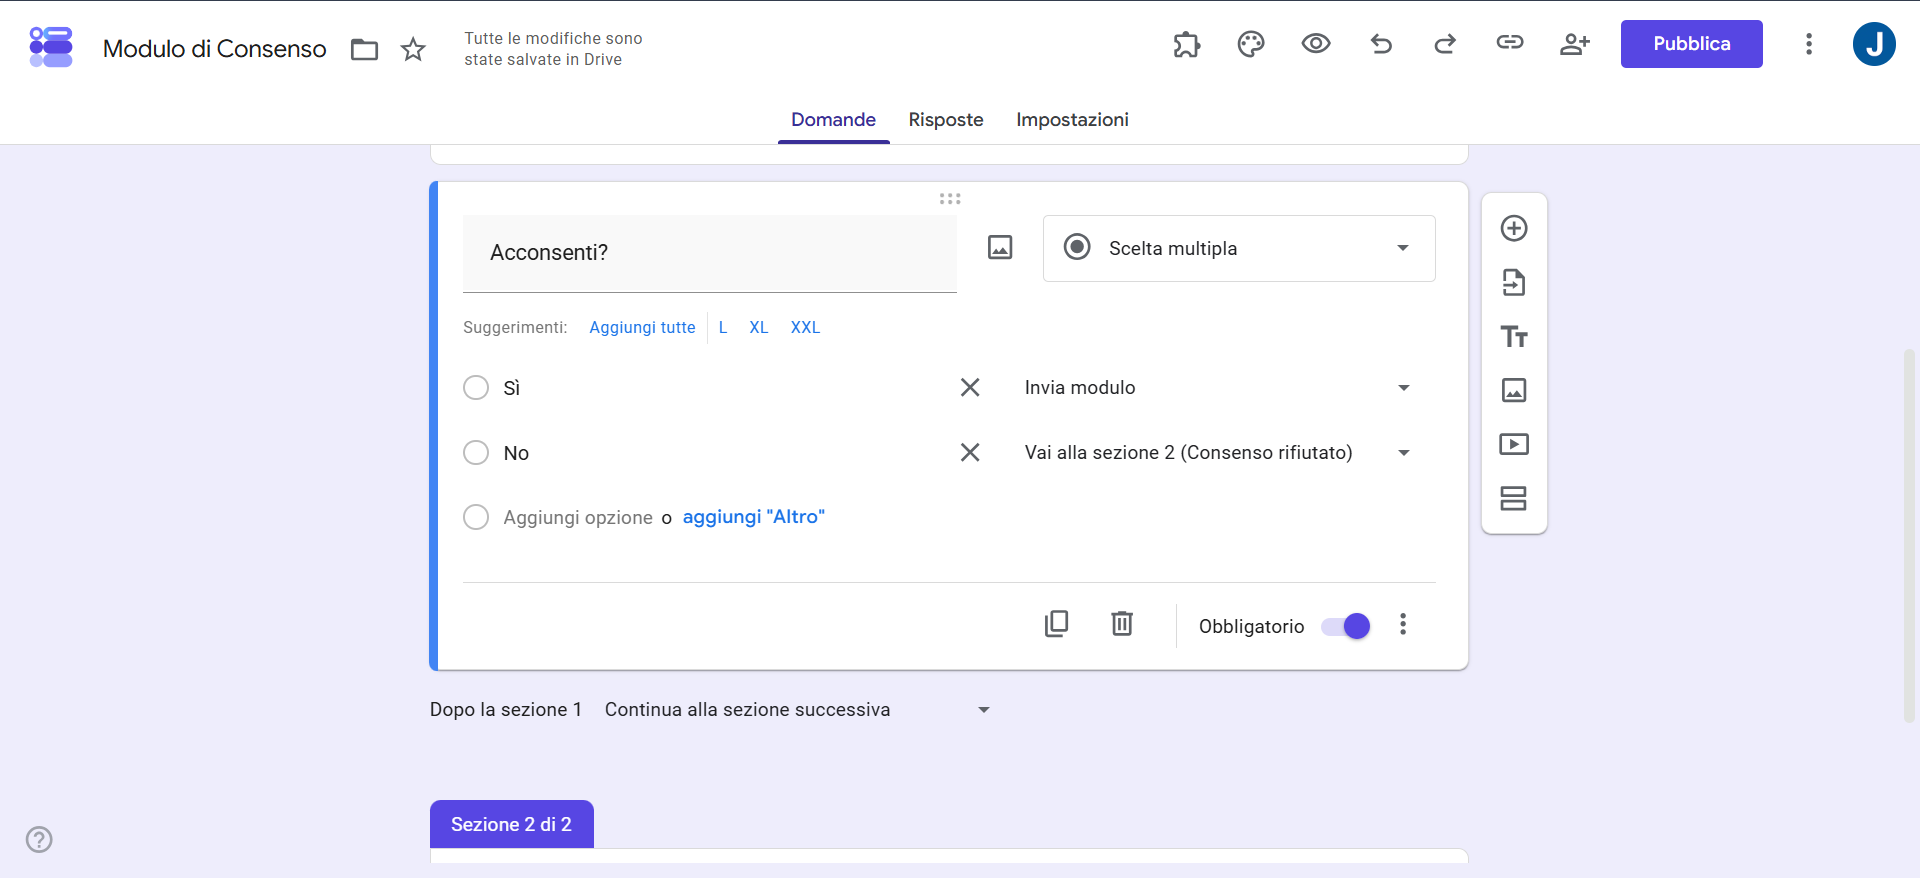This screenshot has width=1920, height=878.
Task: Customize theme palette icon
Action: coord(1251,44)
